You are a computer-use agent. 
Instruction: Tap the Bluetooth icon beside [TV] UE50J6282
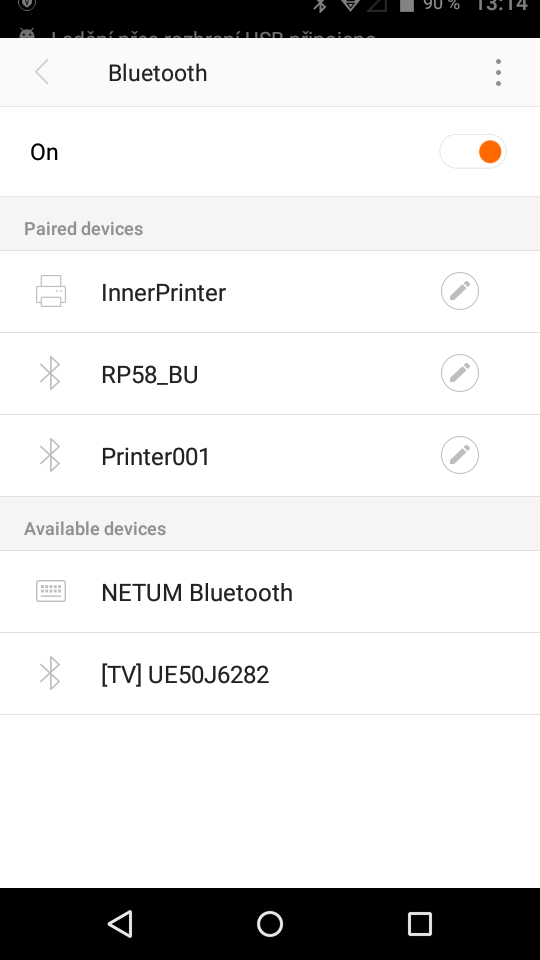[50, 673]
